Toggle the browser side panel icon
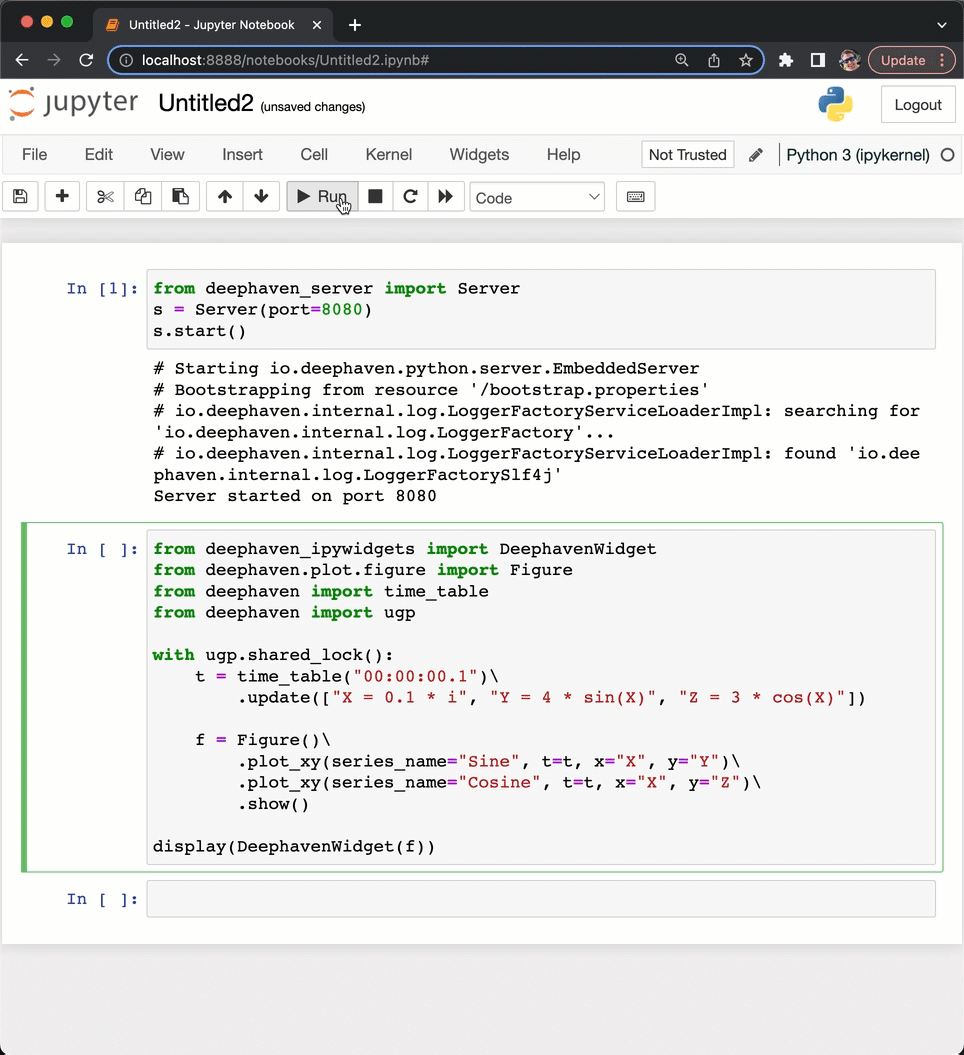The image size is (964, 1055). click(x=817, y=61)
